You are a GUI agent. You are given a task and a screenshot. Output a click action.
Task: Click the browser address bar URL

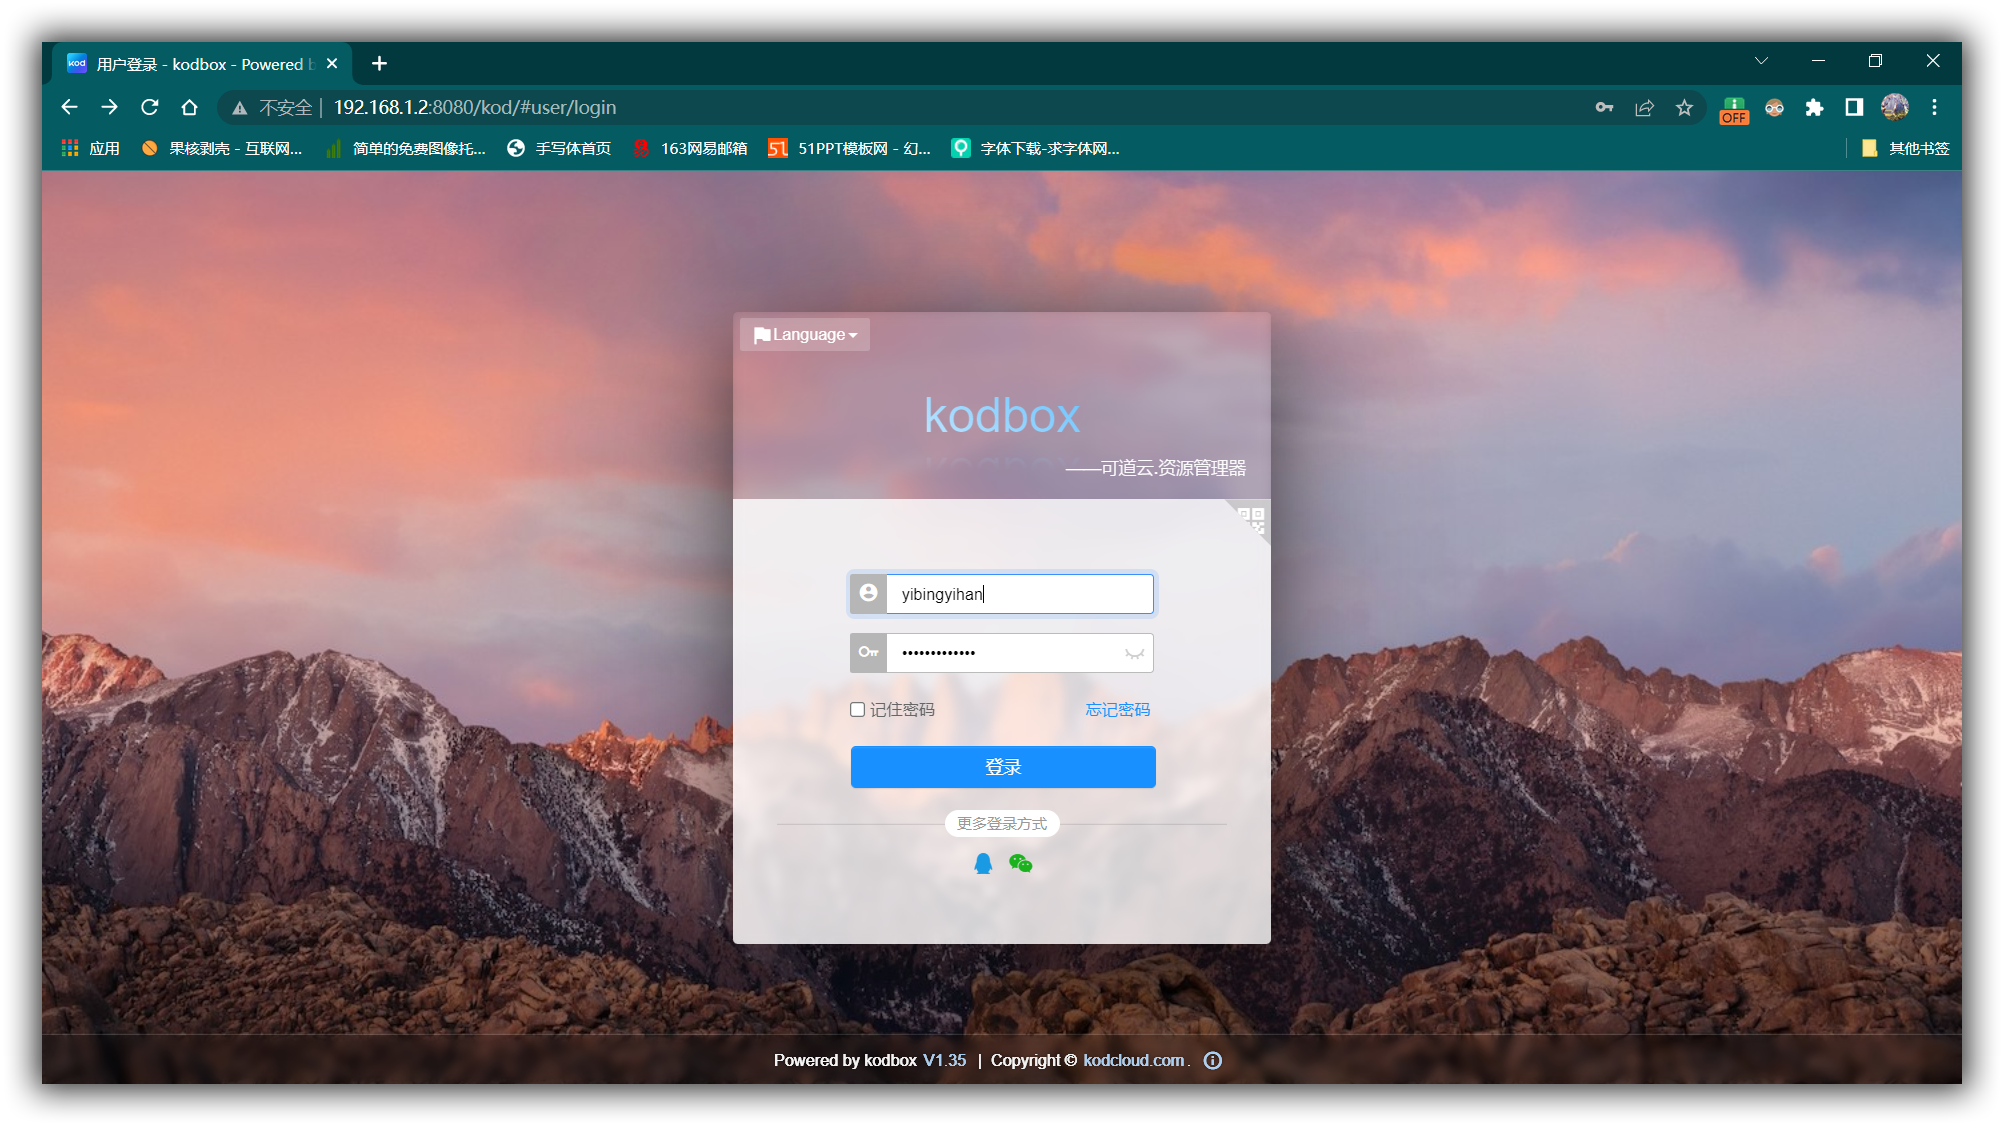coord(475,108)
